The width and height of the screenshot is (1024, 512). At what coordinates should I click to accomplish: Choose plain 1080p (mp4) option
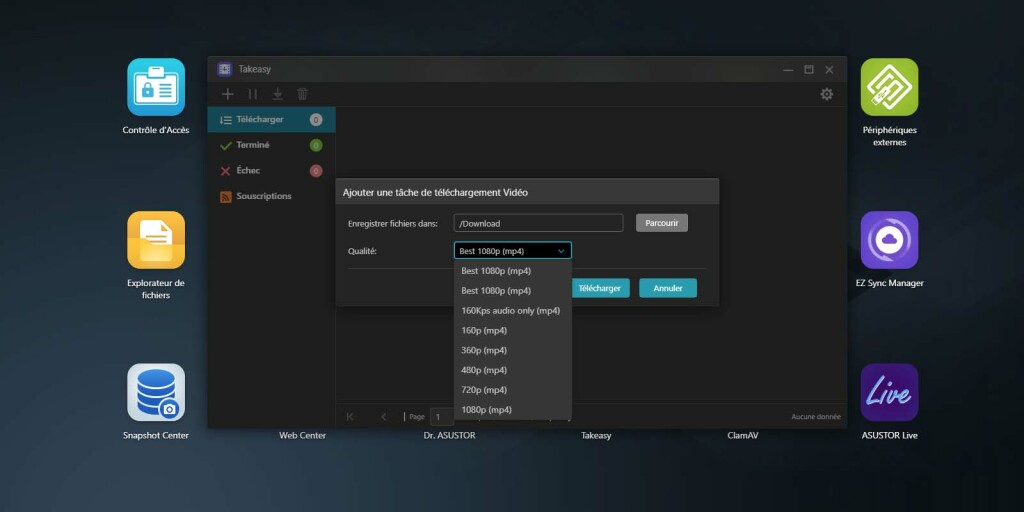tap(513, 409)
